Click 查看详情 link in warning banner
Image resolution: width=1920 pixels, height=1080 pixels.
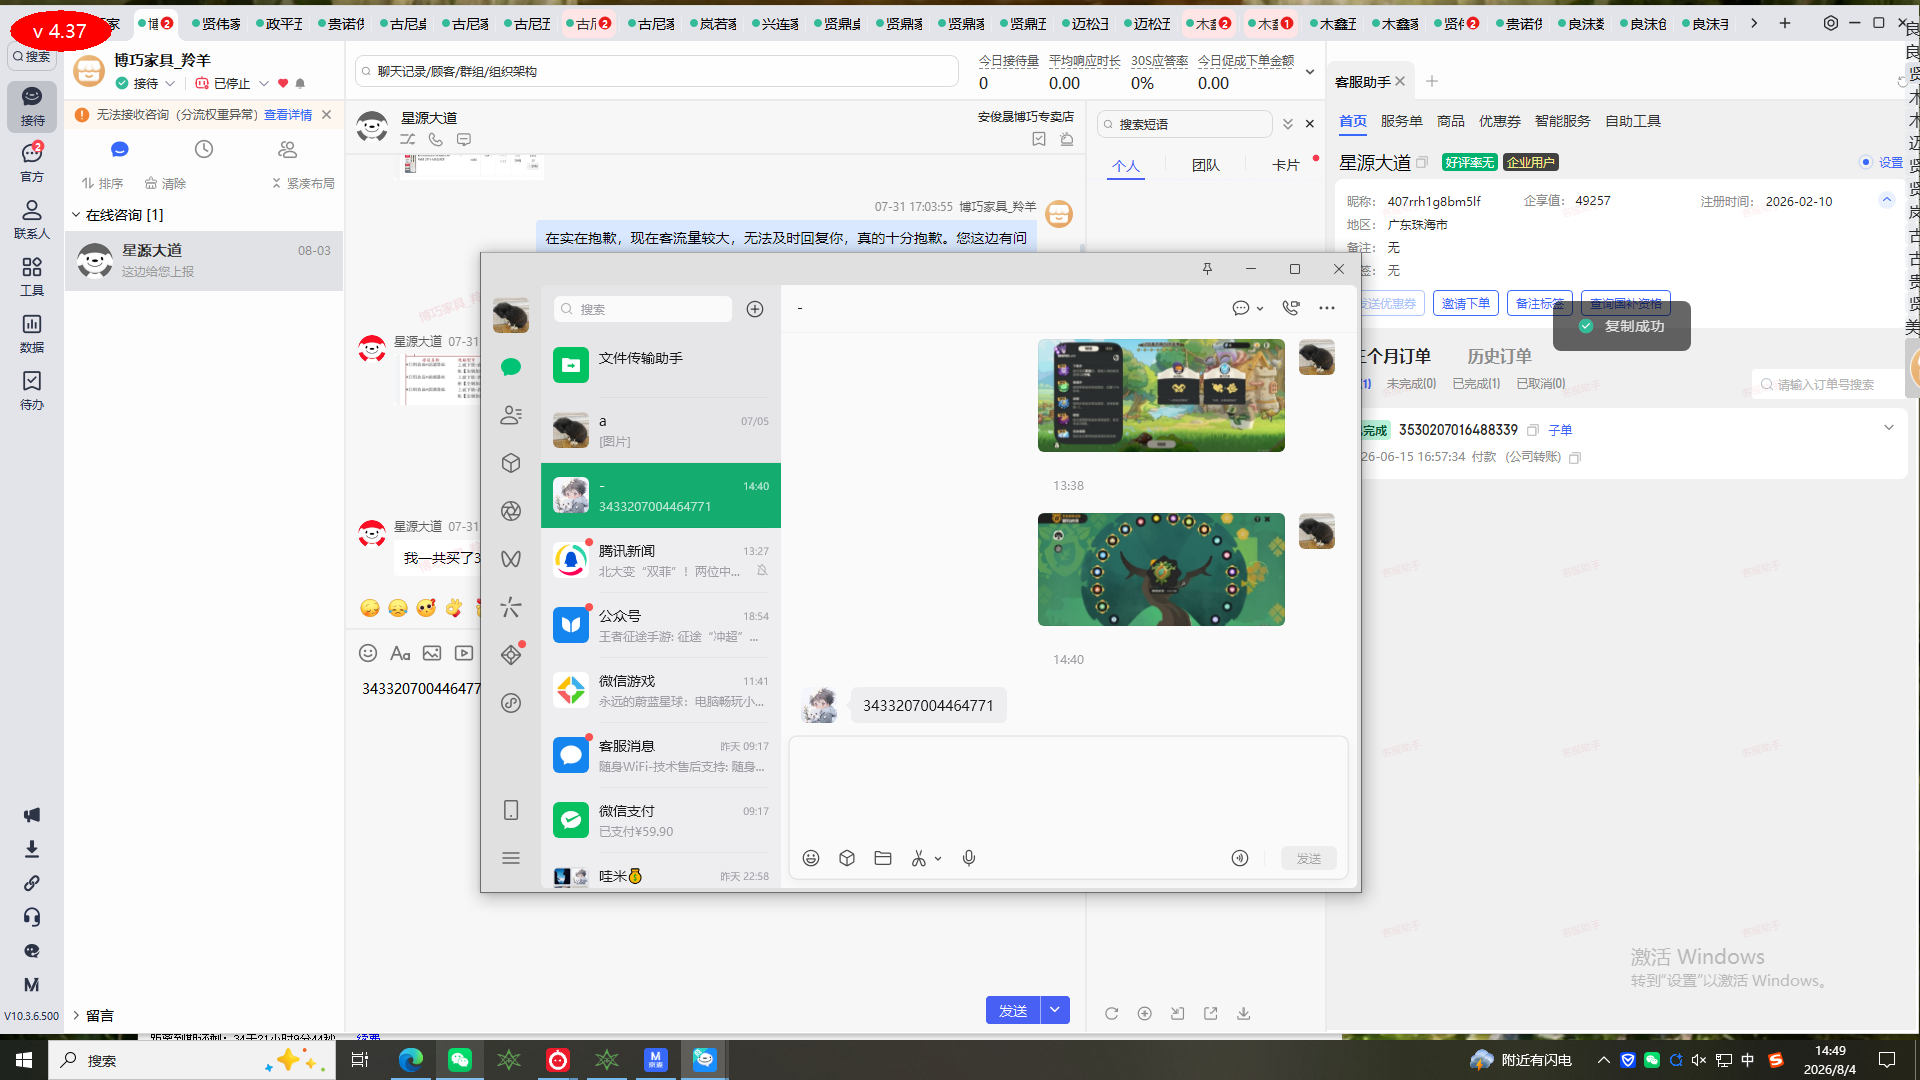click(x=288, y=115)
